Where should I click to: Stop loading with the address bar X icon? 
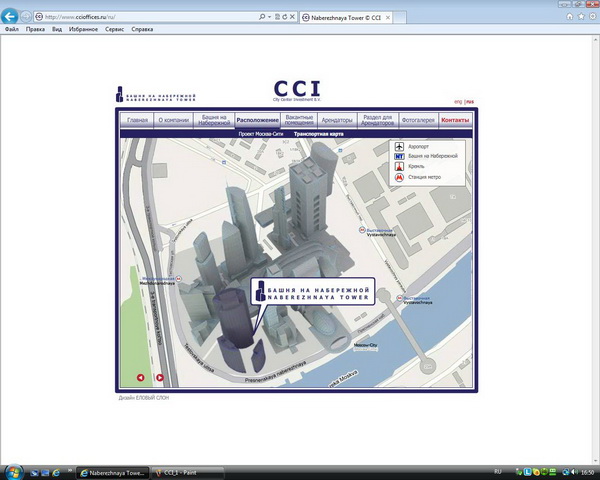point(292,17)
